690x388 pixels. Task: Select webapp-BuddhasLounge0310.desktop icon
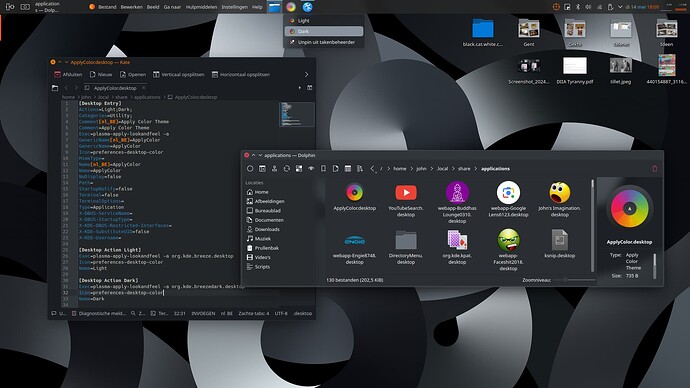tap(457, 193)
